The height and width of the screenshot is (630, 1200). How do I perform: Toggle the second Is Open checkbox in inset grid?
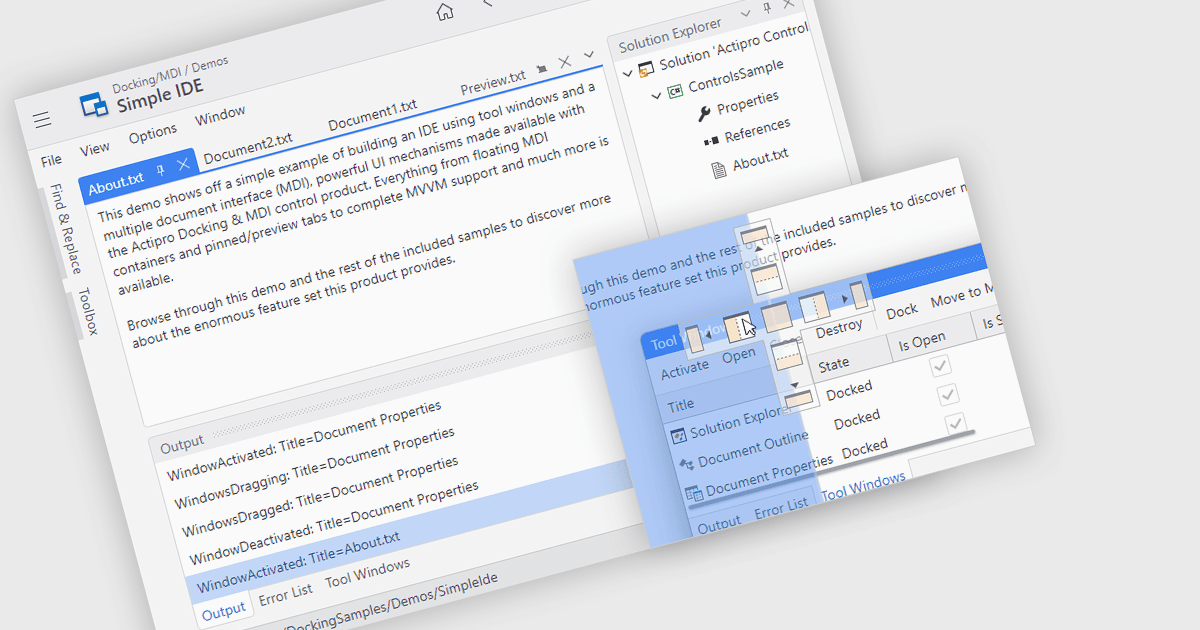coord(948,394)
